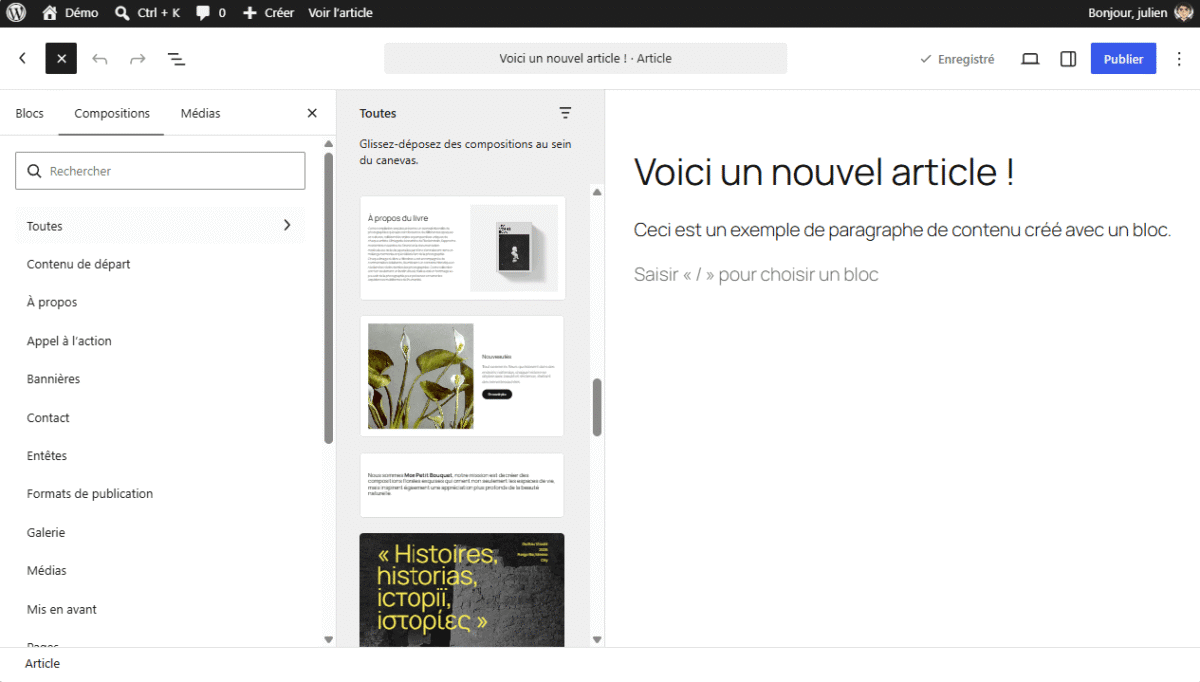The height and width of the screenshot is (682, 1200).
Task: Switch to the Compositions tab
Action: (x=112, y=113)
